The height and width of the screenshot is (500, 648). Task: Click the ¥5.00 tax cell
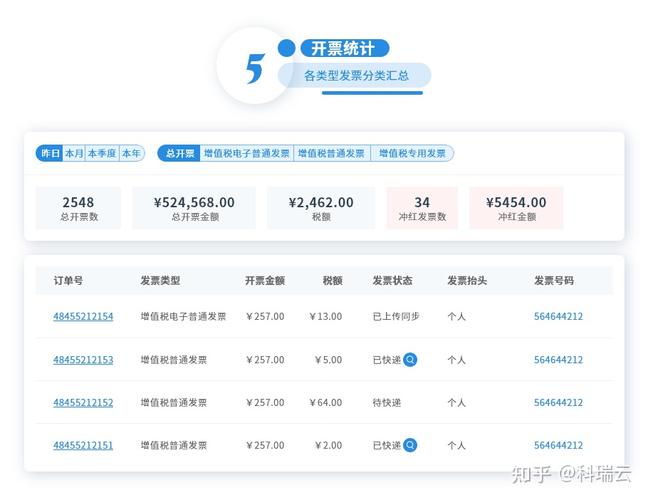(329, 360)
